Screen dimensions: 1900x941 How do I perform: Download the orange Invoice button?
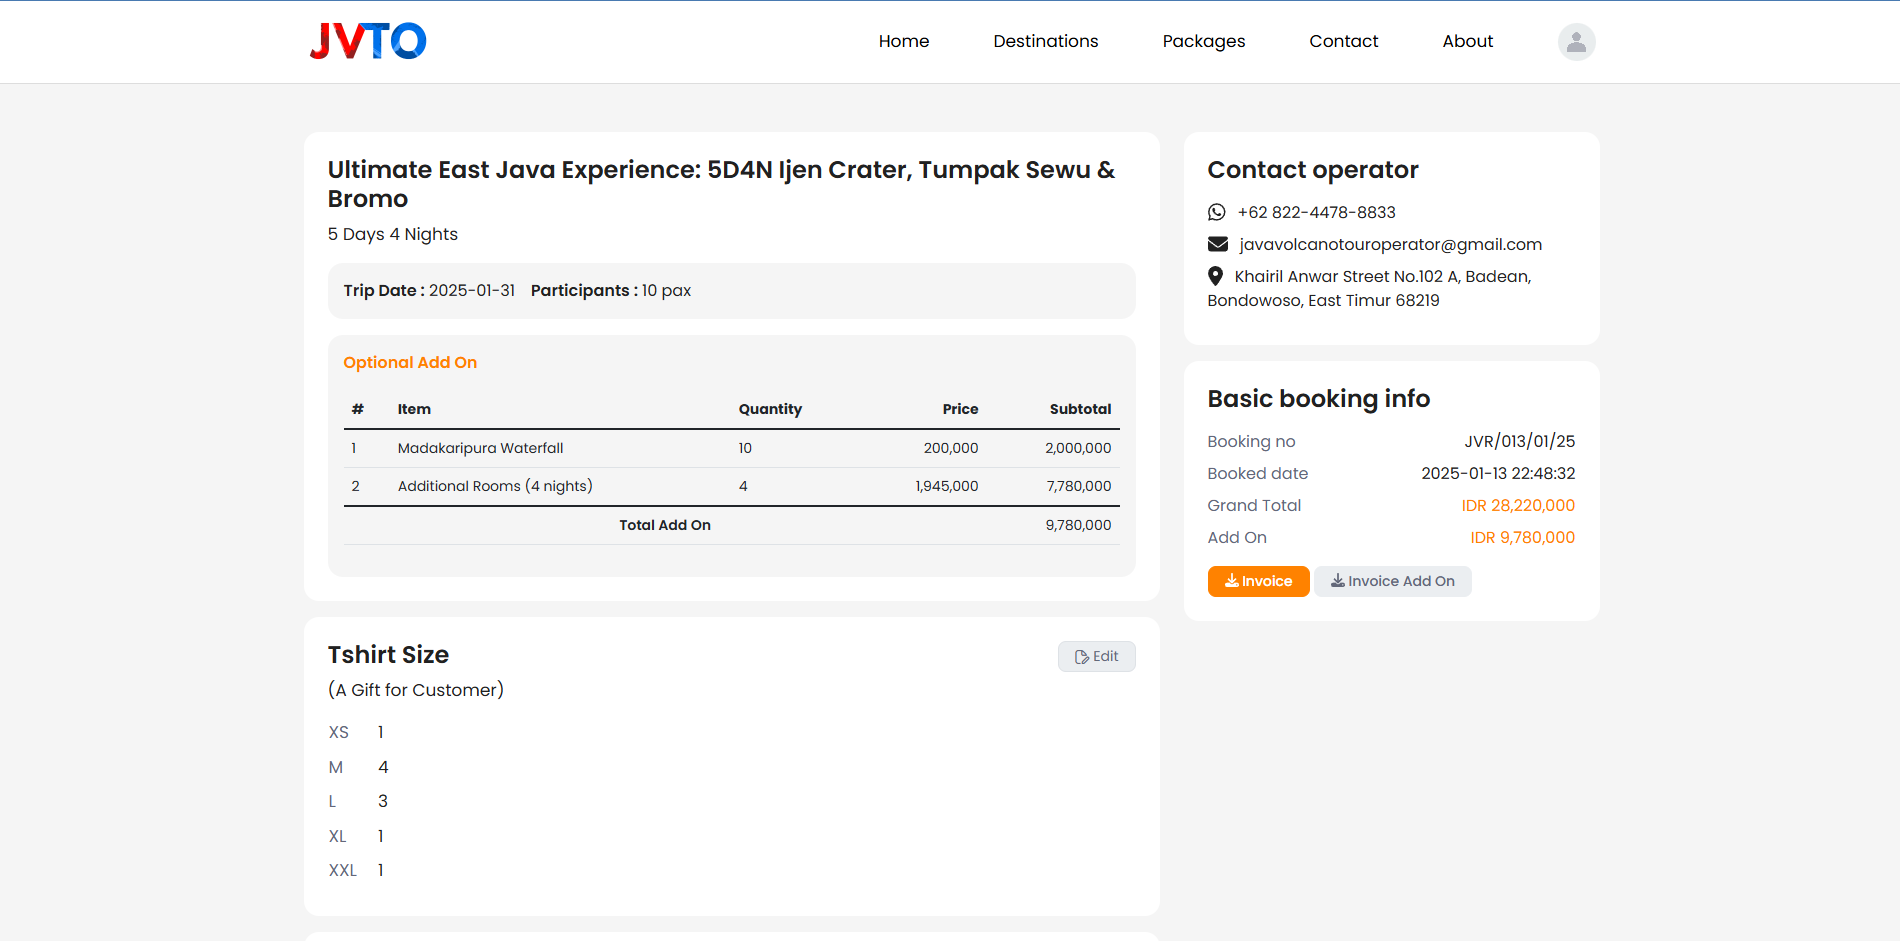[x=1258, y=581]
